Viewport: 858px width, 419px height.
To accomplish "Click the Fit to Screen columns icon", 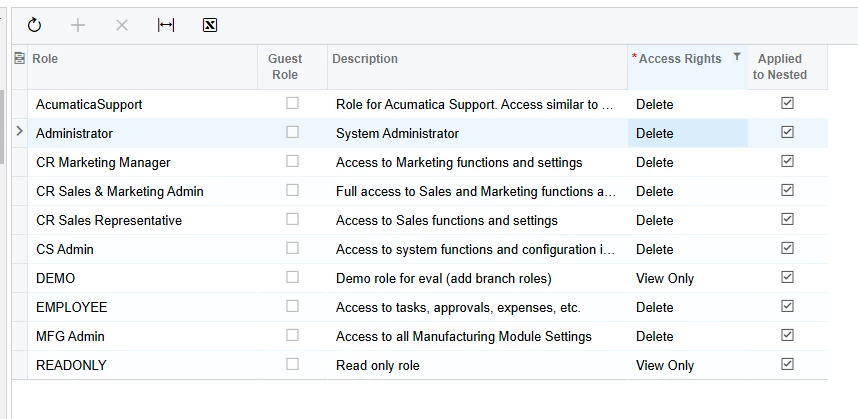I will 166,25.
